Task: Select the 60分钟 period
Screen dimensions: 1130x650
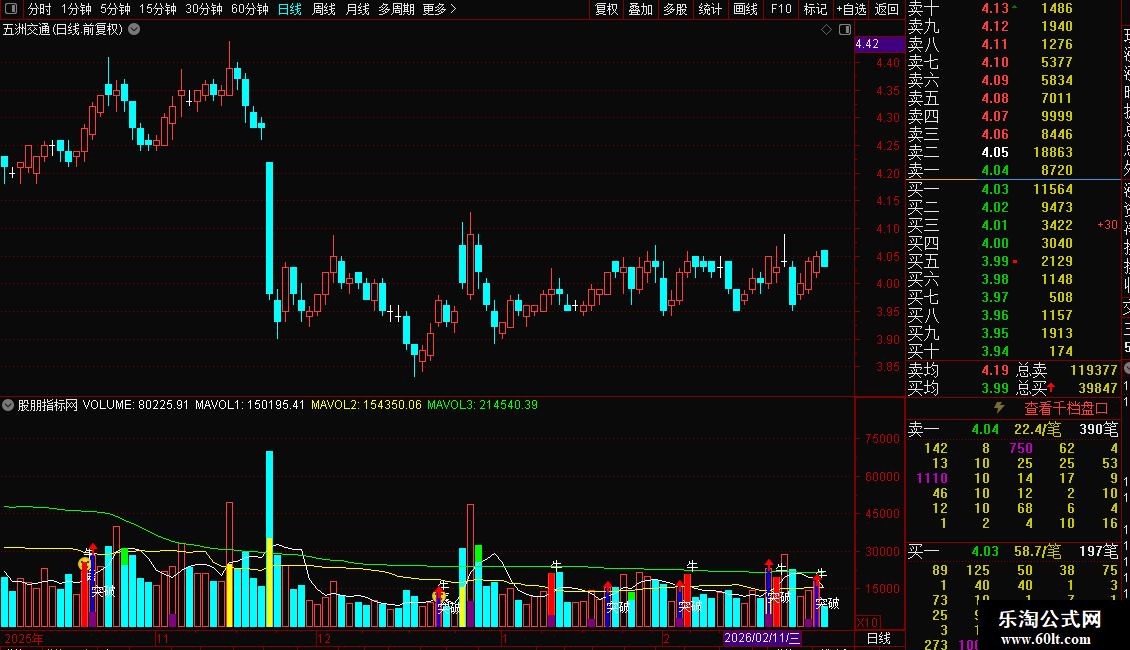Action: point(249,9)
